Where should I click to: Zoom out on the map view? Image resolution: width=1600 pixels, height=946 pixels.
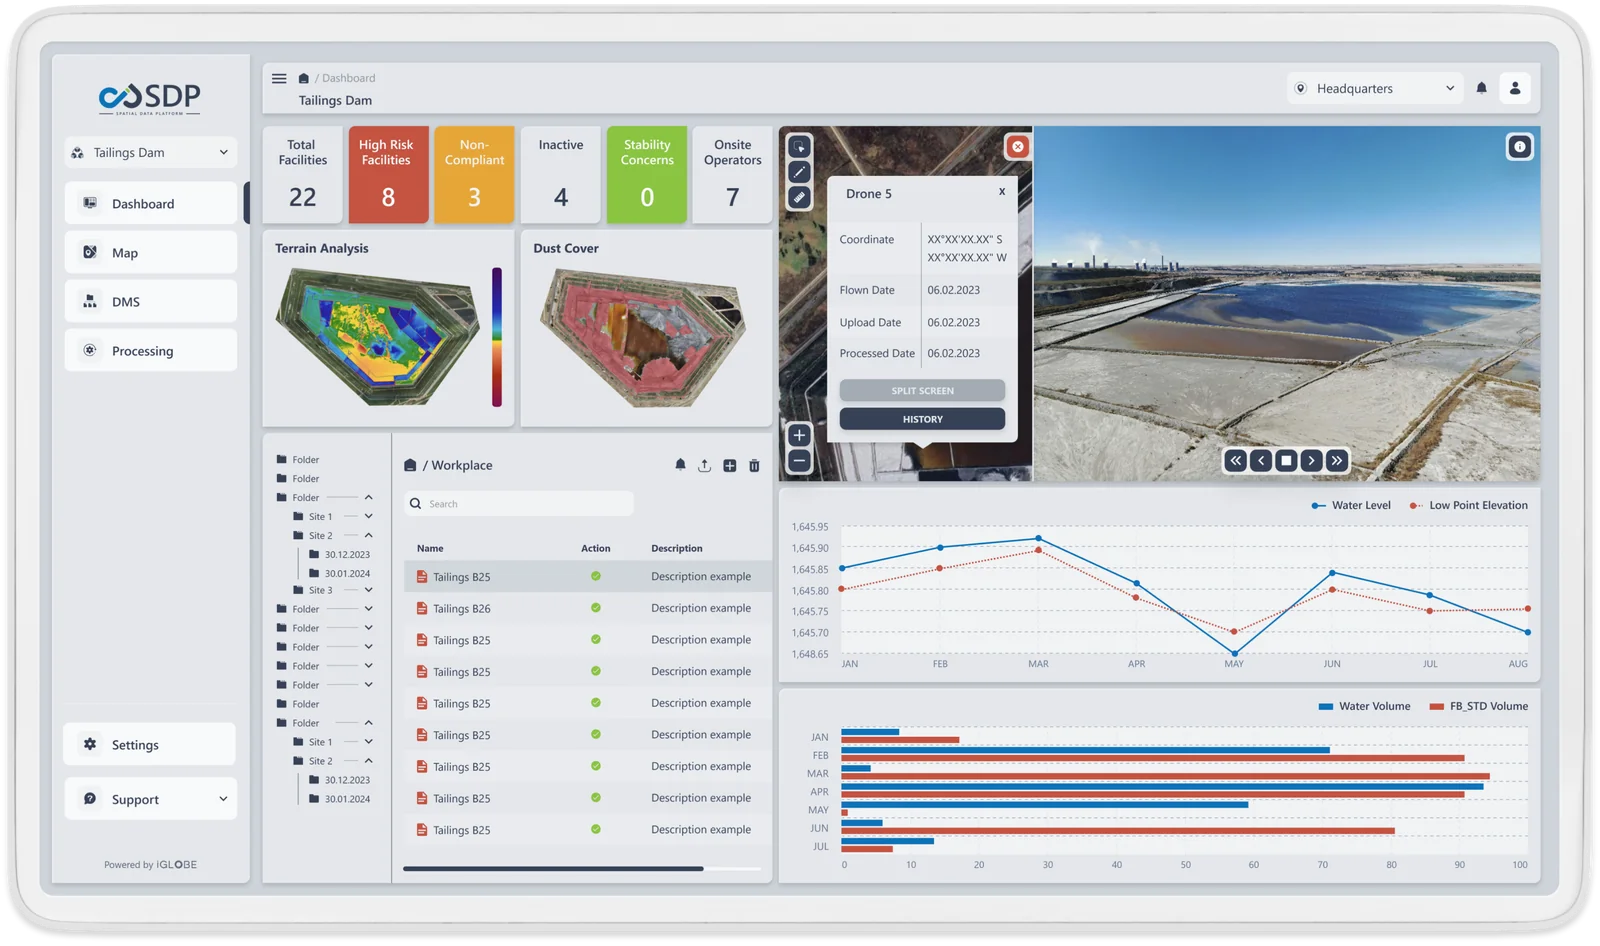click(799, 461)
